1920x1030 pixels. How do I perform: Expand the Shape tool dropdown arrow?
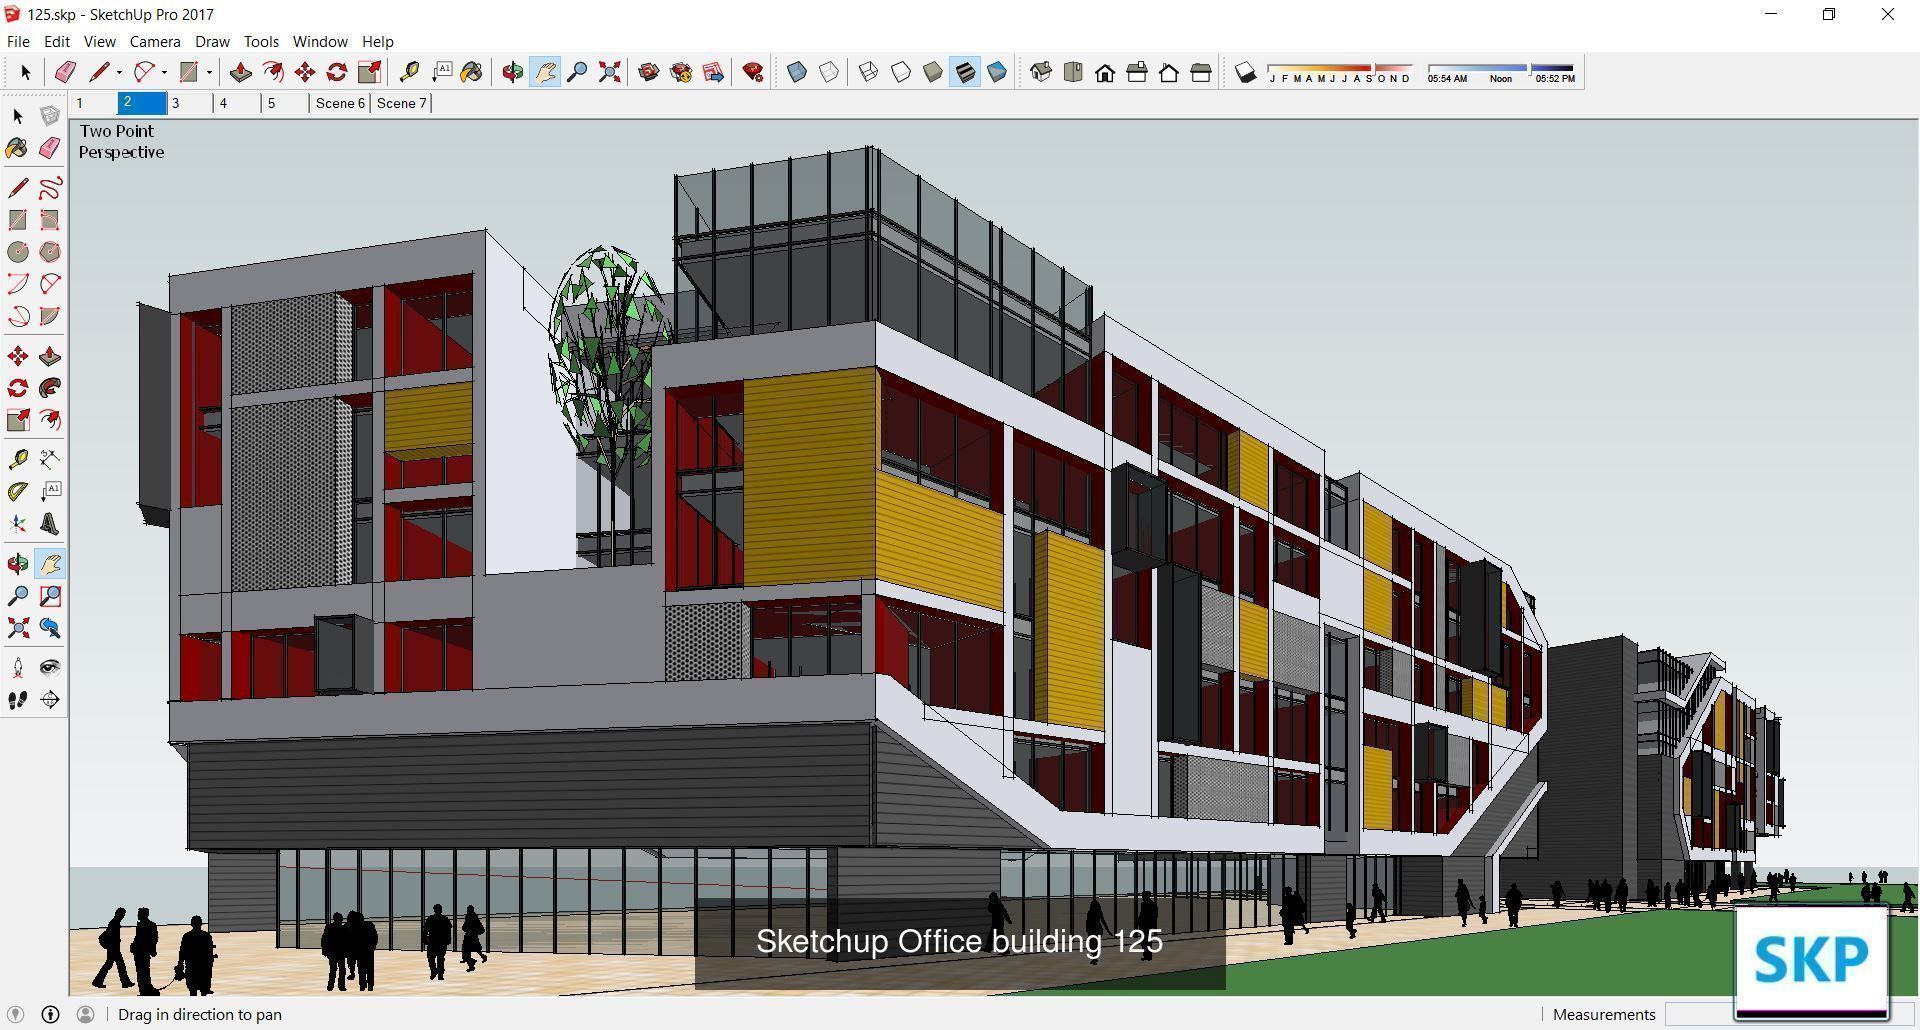pyautogui.click(x=209, y=72)
